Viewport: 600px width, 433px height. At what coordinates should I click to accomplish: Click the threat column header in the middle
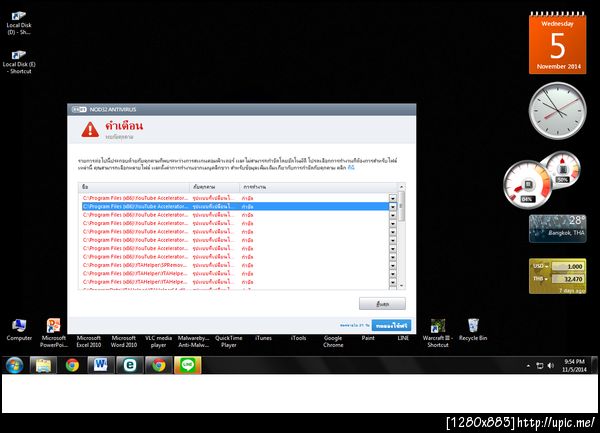pyautogui.click(x=214, y=187)
